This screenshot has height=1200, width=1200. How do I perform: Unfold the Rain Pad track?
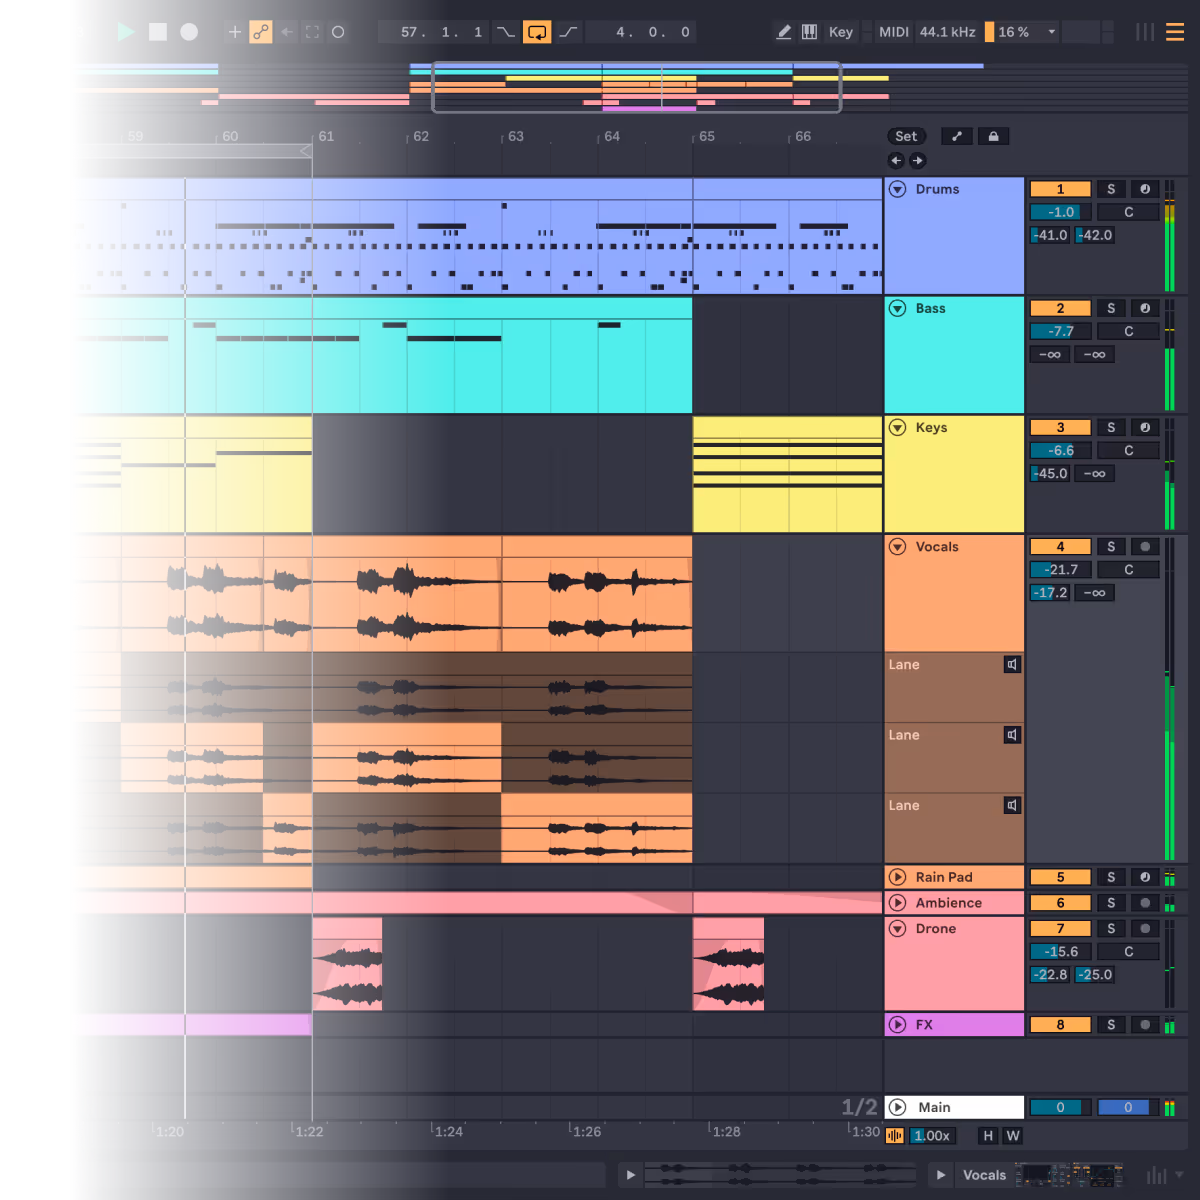pos(898,877)
